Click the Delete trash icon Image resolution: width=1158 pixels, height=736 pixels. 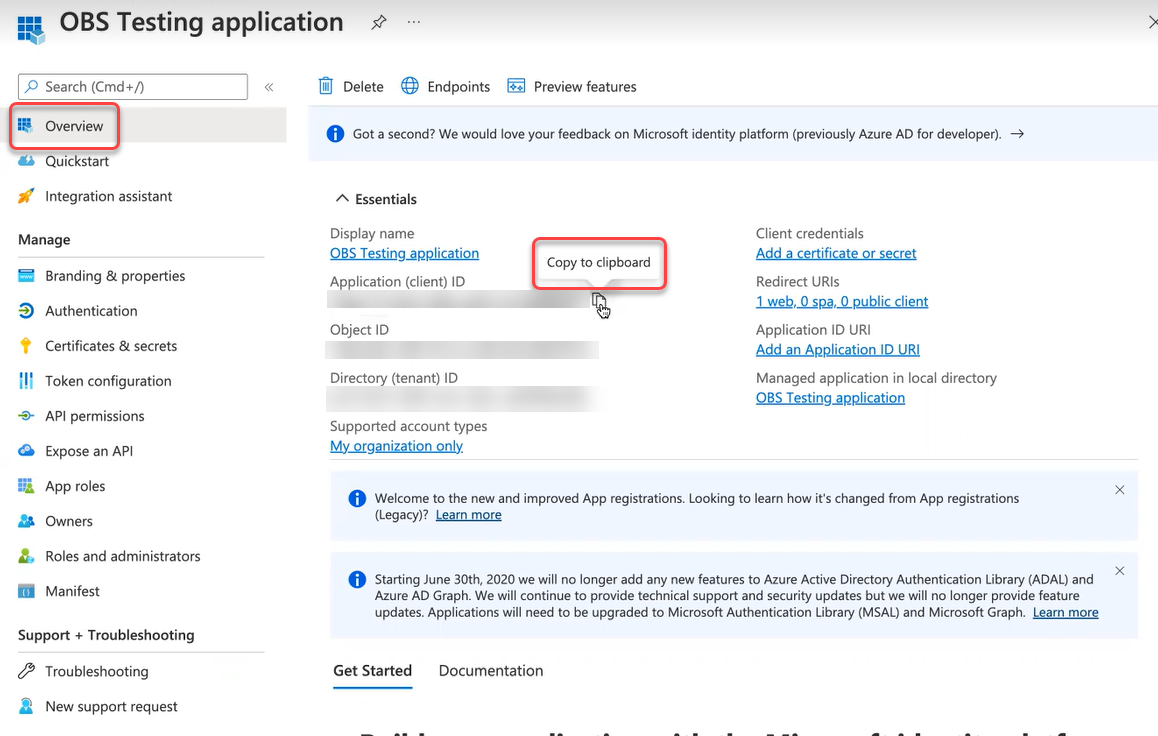(326, 86)
